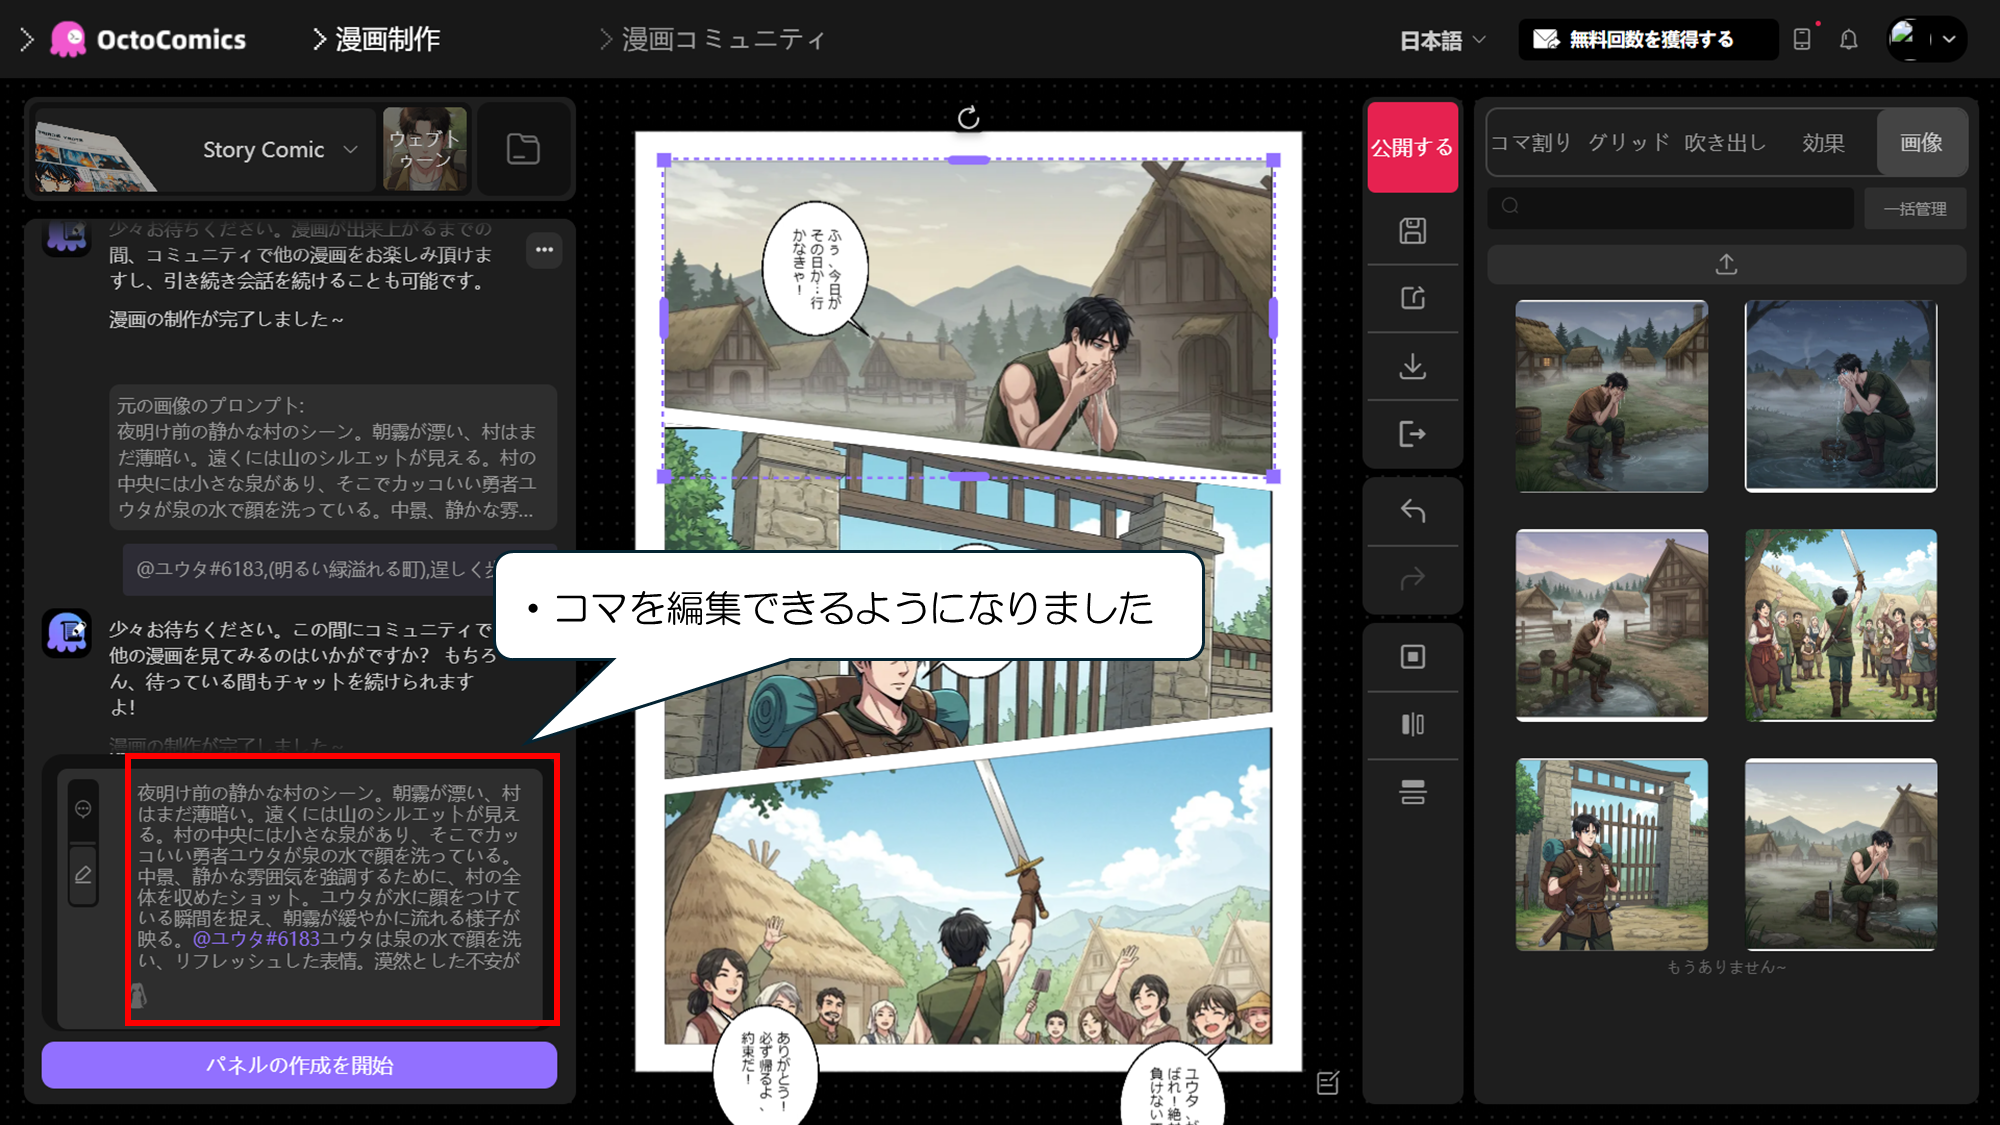Open the notifications bell

click(x=1849, y=39)
